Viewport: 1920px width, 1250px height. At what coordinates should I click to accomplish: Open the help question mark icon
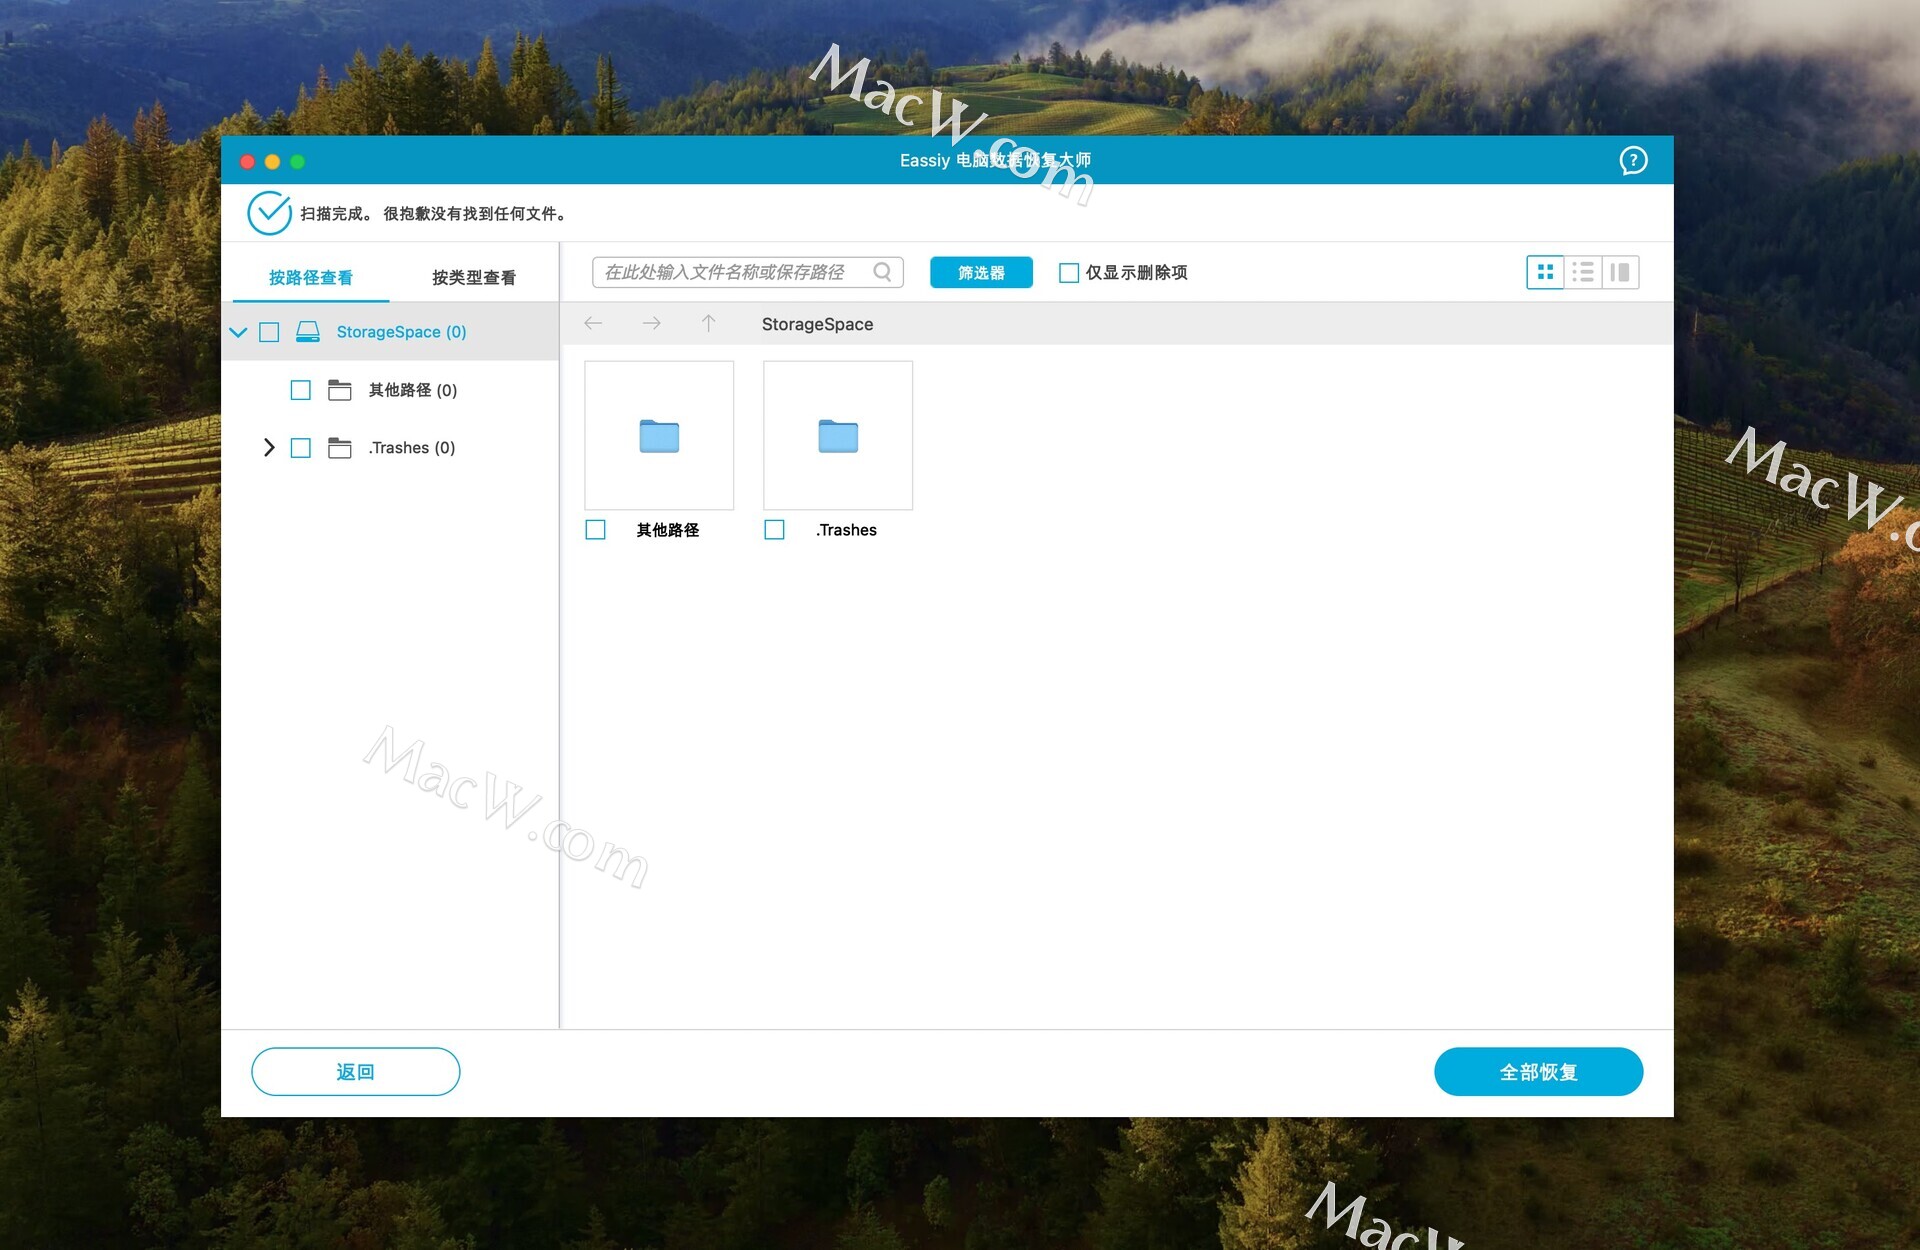[x=1633, y=160]
